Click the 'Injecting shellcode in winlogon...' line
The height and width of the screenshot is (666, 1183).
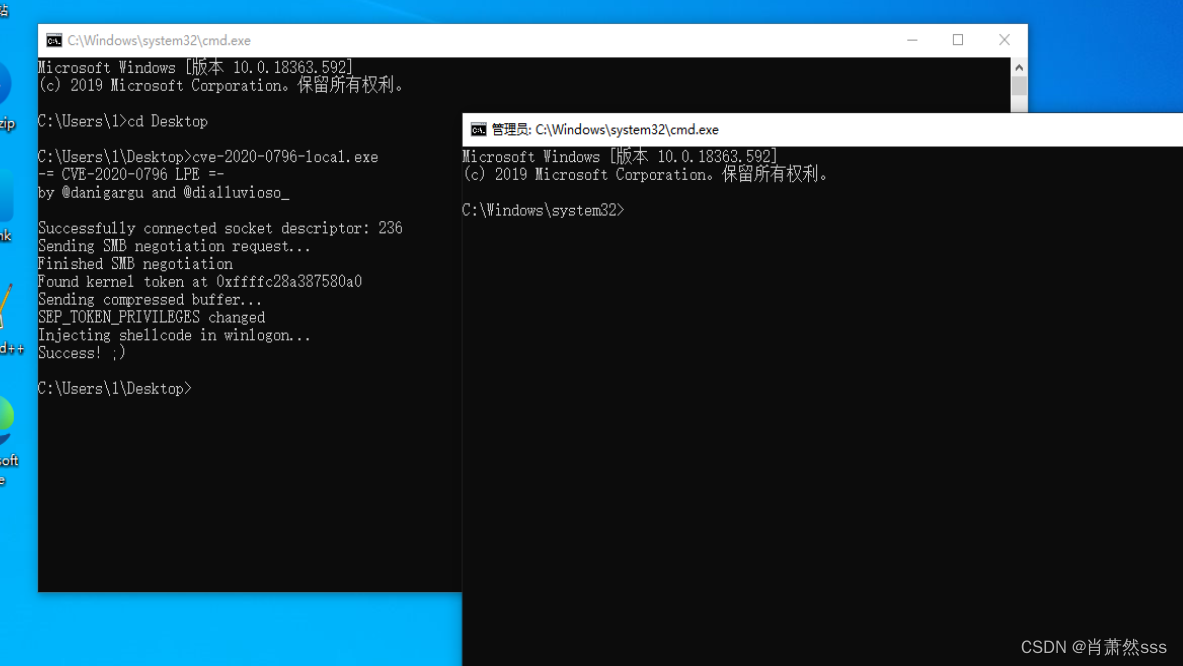point(174,335)
